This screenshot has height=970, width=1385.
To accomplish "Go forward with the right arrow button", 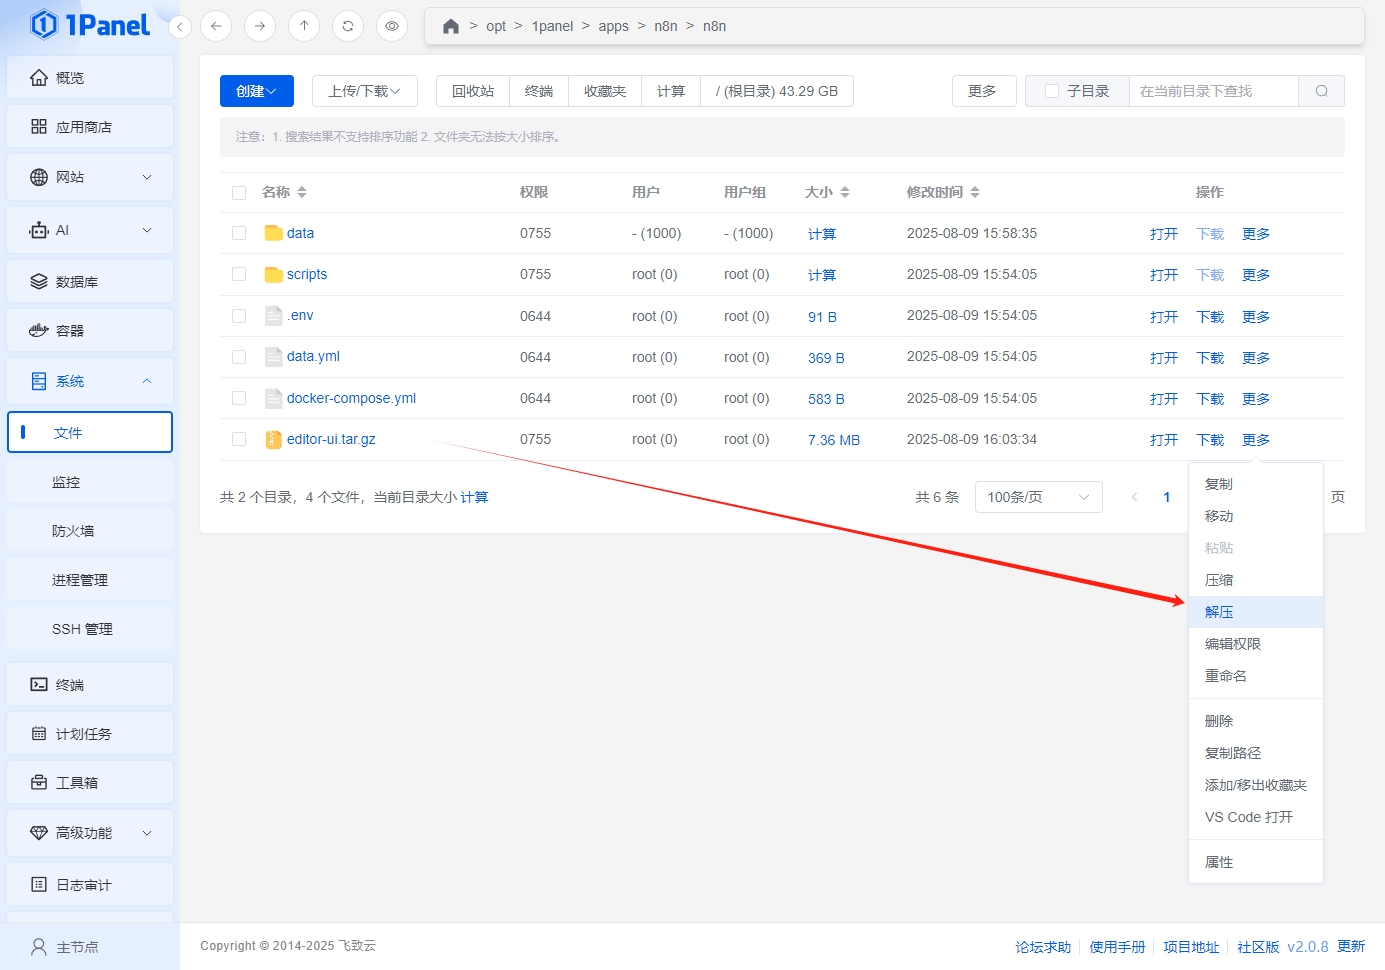I will point(260,26).
